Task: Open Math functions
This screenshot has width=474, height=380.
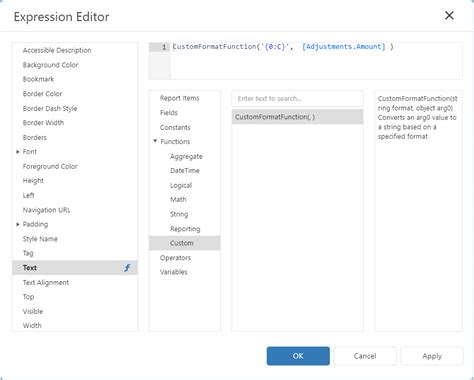Action: click(x=185, y=200)
